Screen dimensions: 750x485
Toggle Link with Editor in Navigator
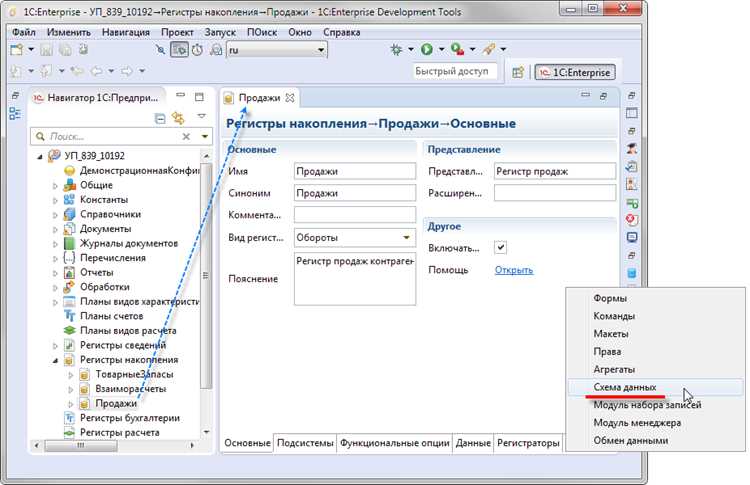coord(178,118)
